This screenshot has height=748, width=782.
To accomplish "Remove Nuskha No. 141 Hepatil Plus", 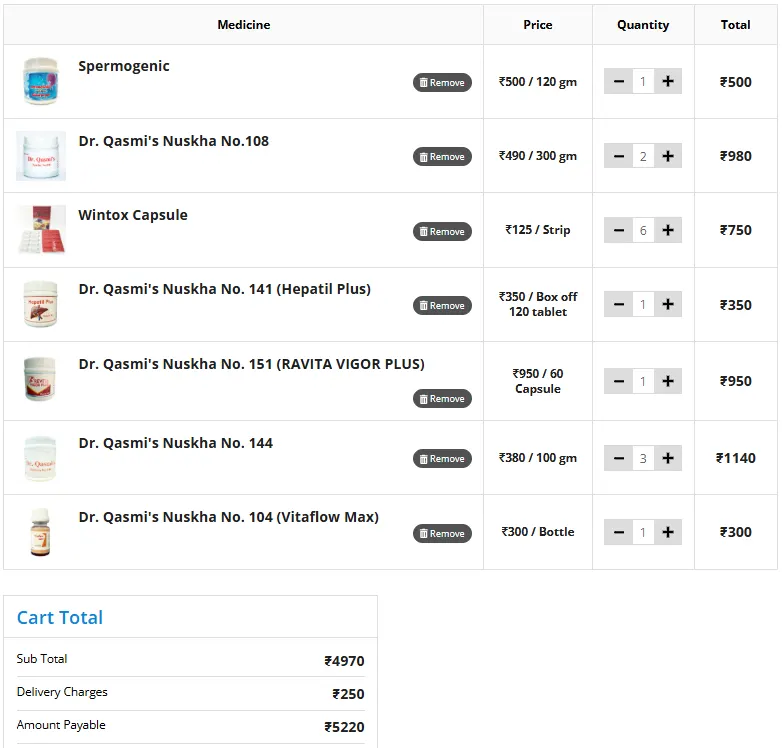I will pos(442,305).
